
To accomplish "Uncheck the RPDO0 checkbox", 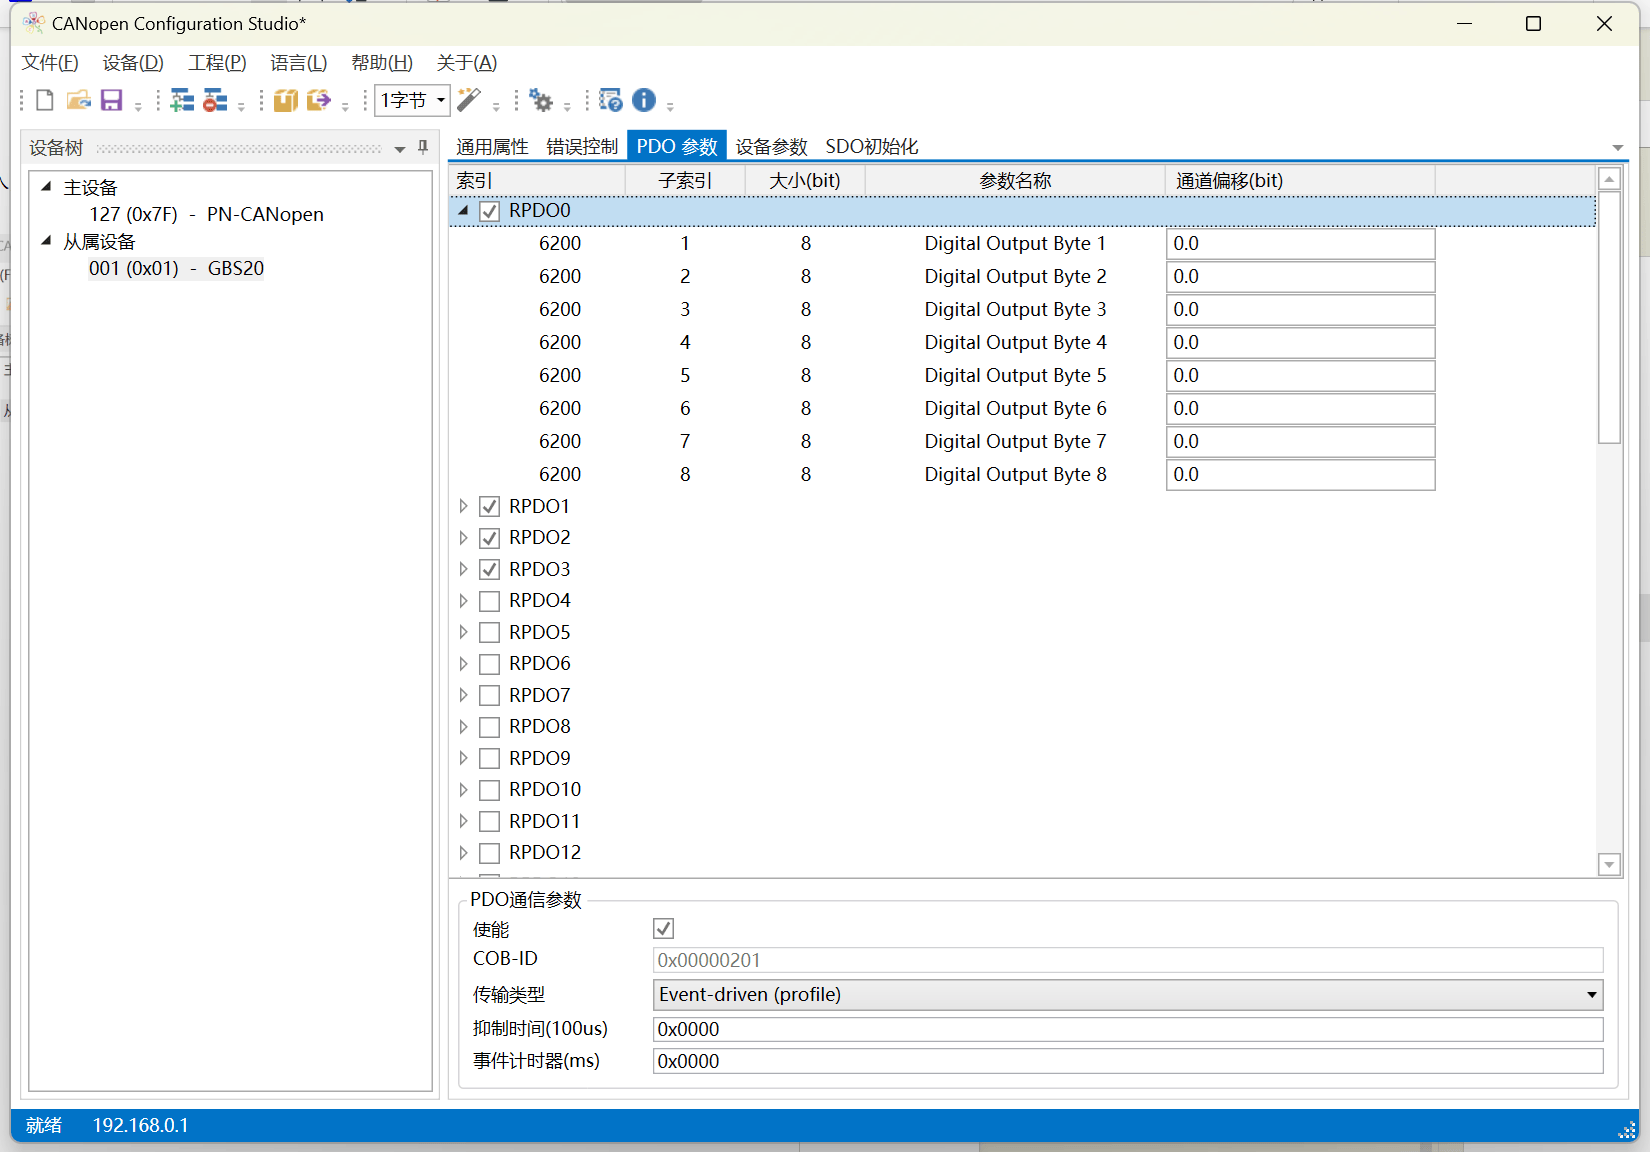I will (489, 211).
